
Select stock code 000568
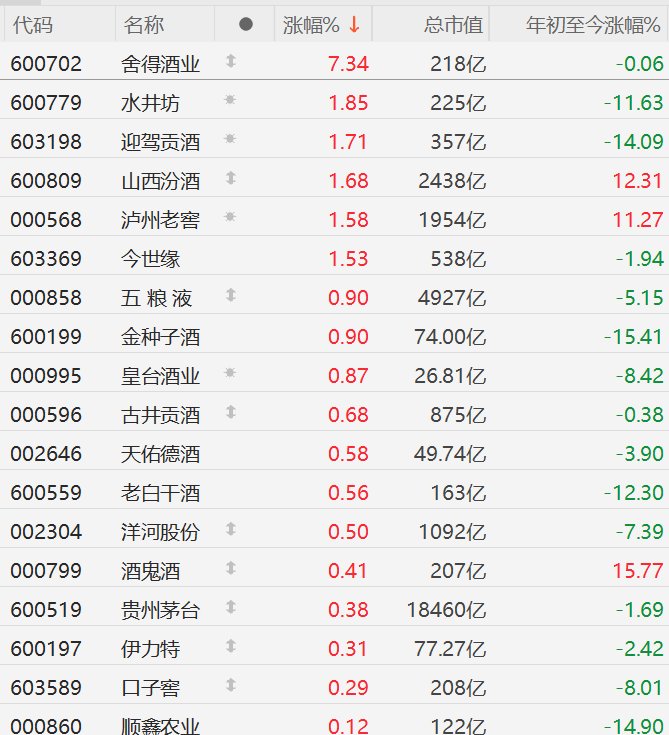click(x=46, y=219)
